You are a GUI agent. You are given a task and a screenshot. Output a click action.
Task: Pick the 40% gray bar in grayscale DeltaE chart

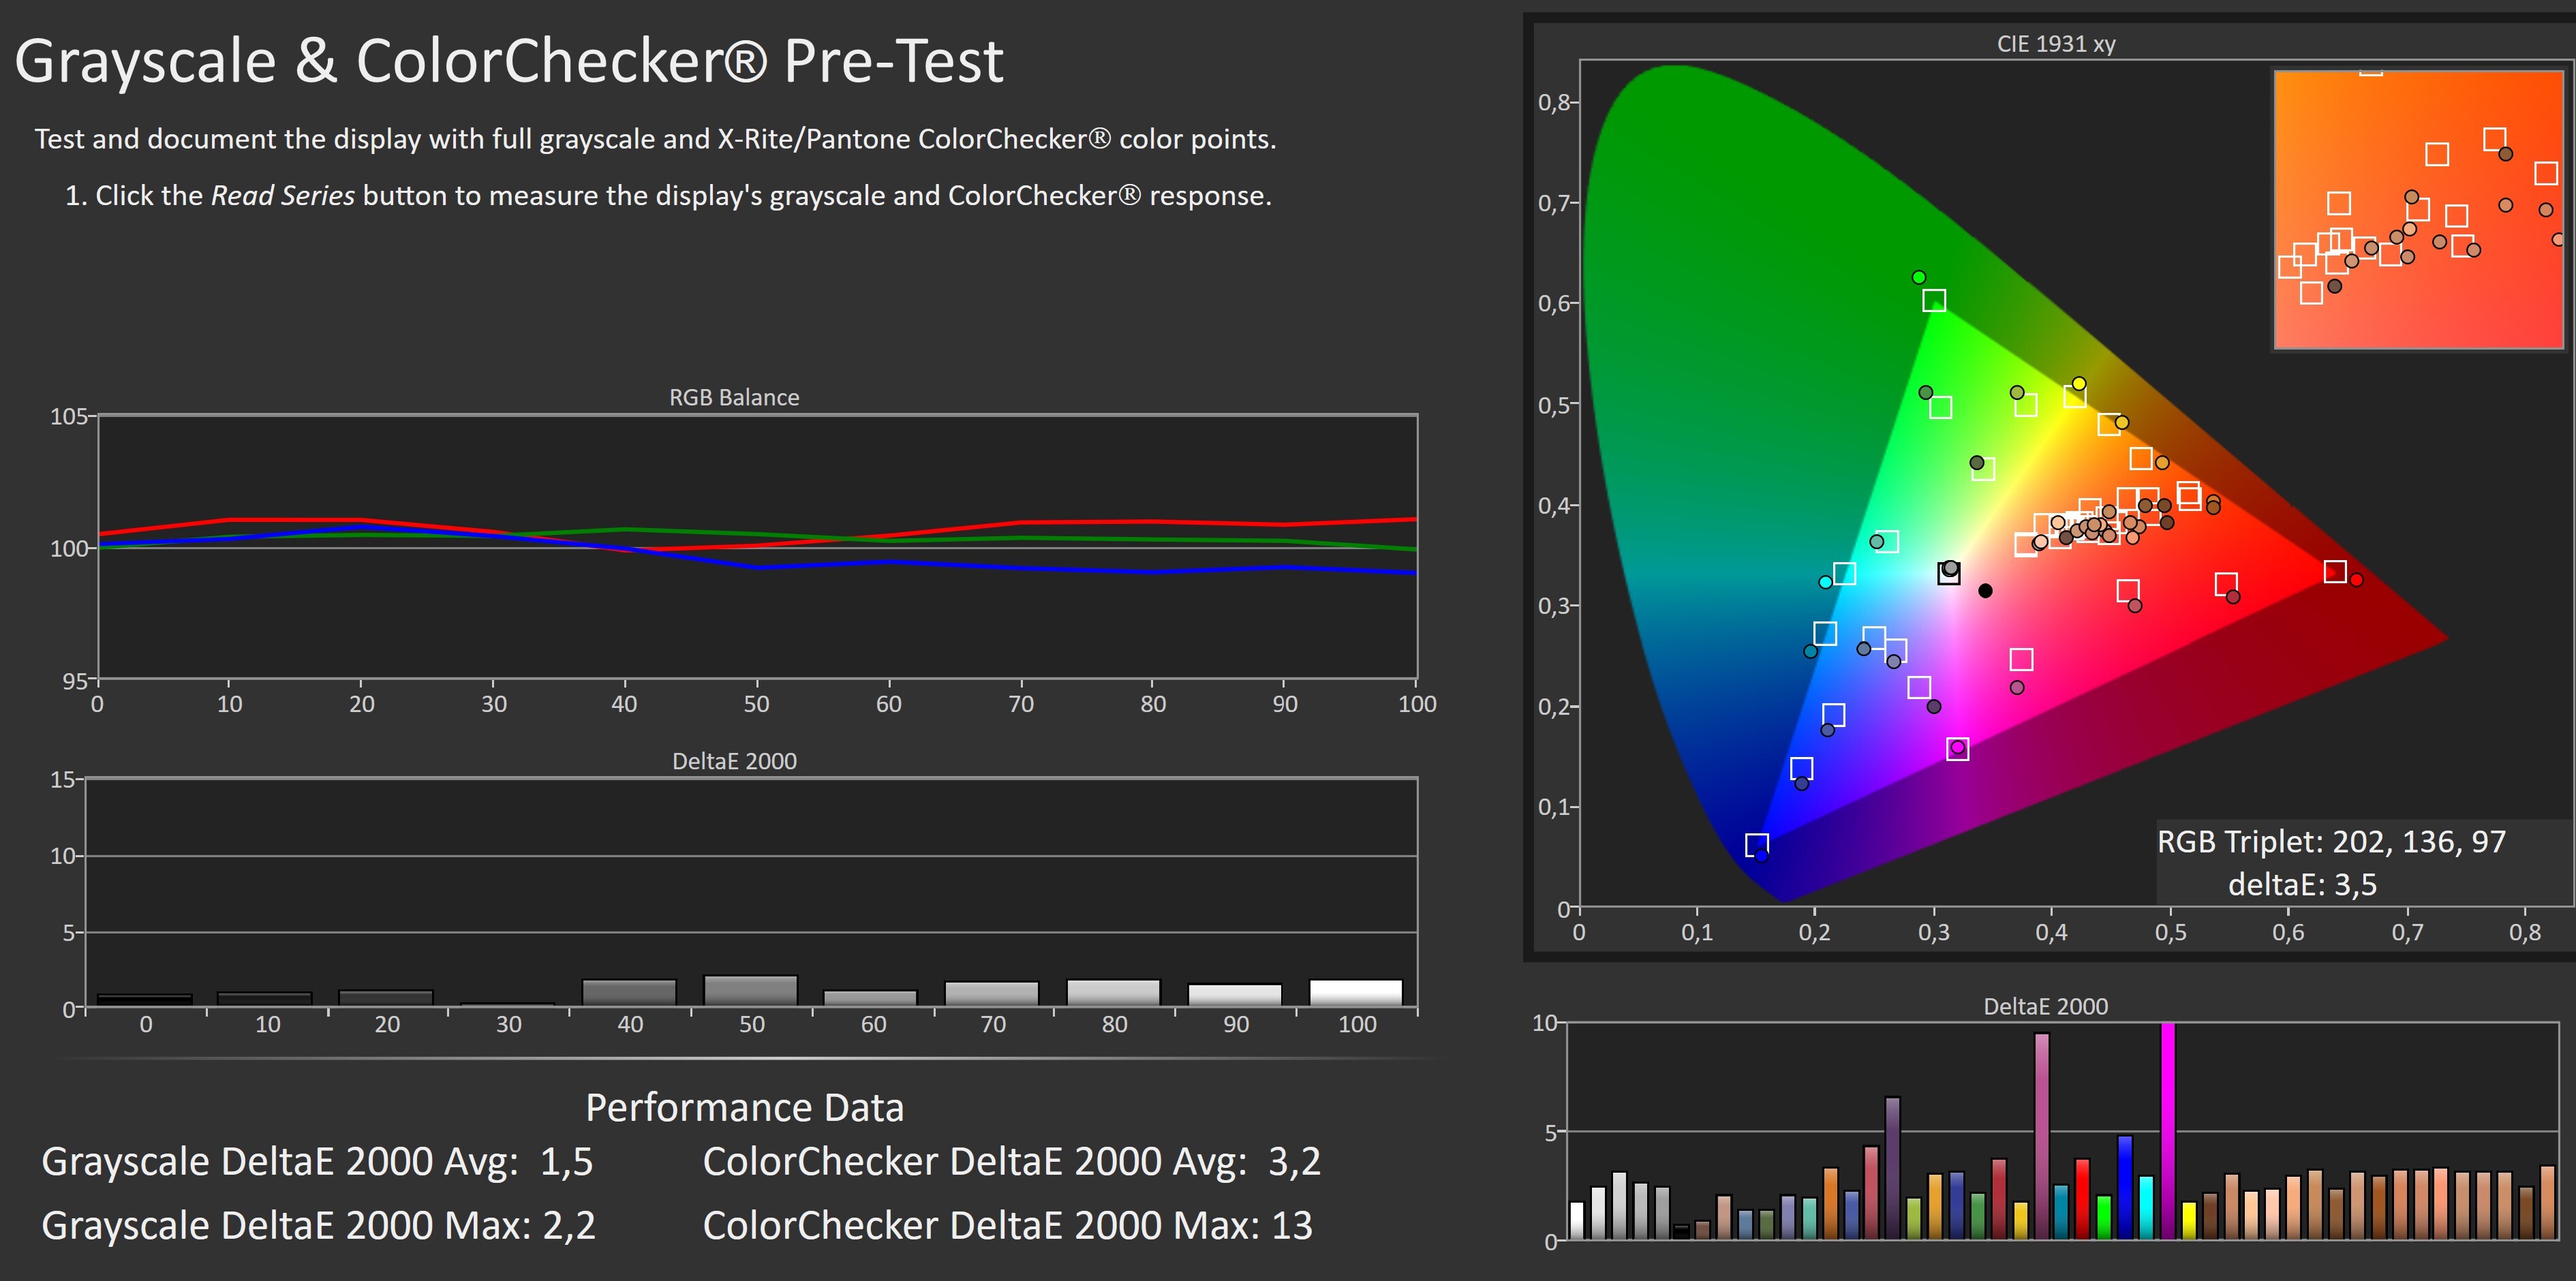(629, 993)
